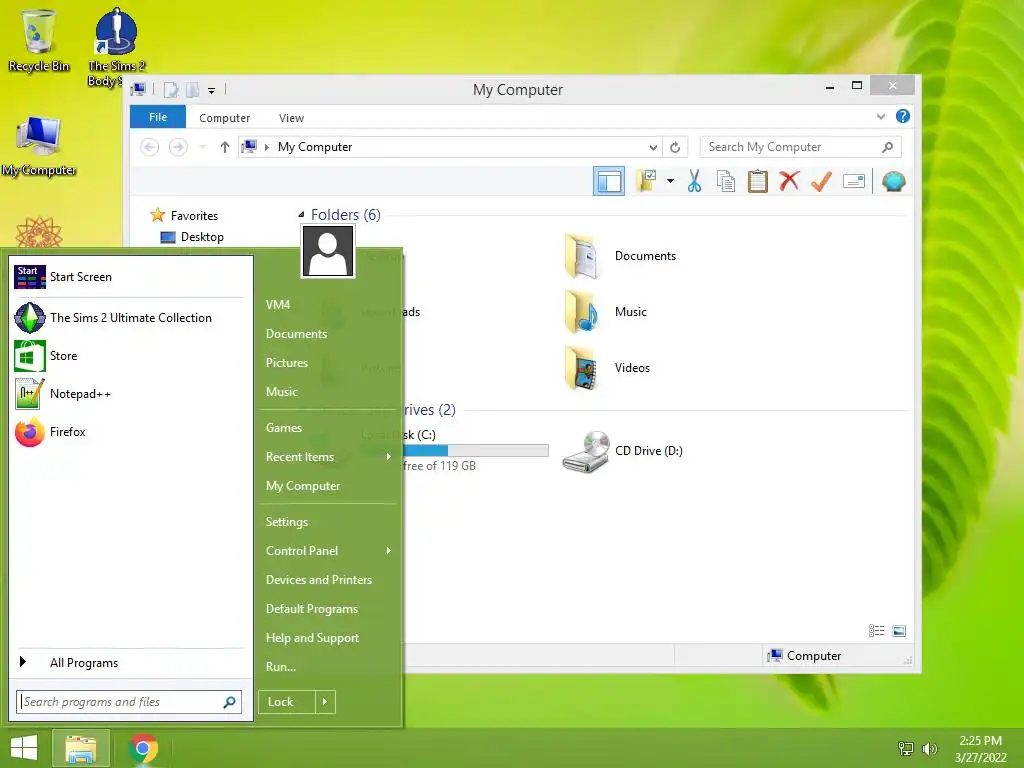Open the Folder Options dropdown arrow
1024x768 pixels.
671,181
